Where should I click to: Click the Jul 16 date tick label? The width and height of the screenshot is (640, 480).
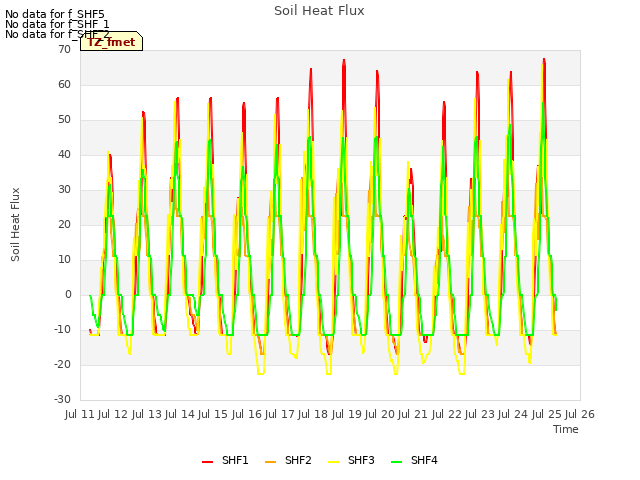[x=246, y=414]
